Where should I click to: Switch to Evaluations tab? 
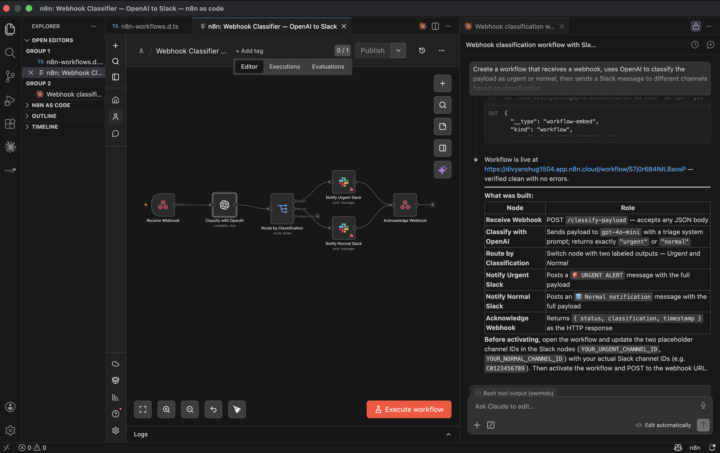(x=327, y=67)
